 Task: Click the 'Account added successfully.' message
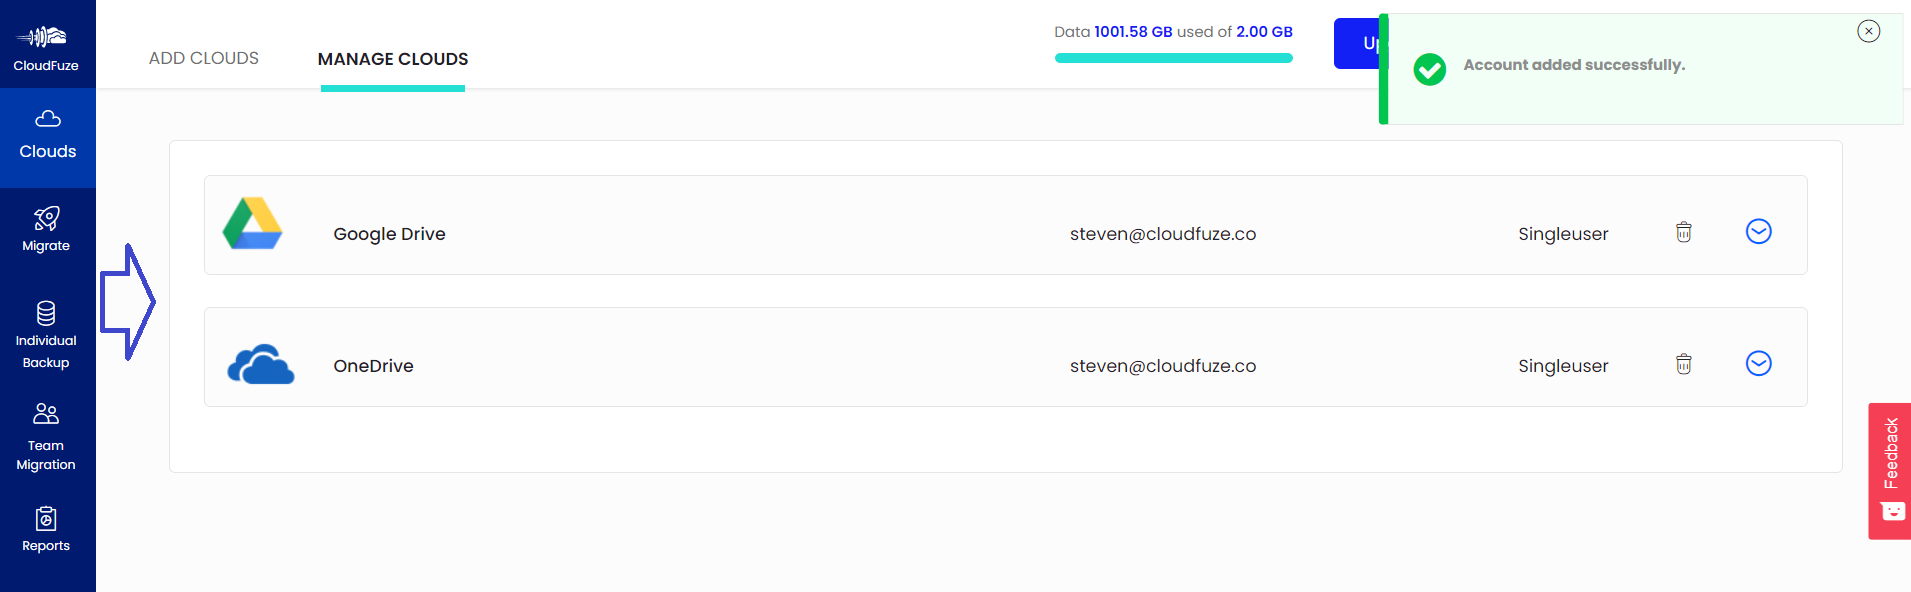tap(1574, 65)
